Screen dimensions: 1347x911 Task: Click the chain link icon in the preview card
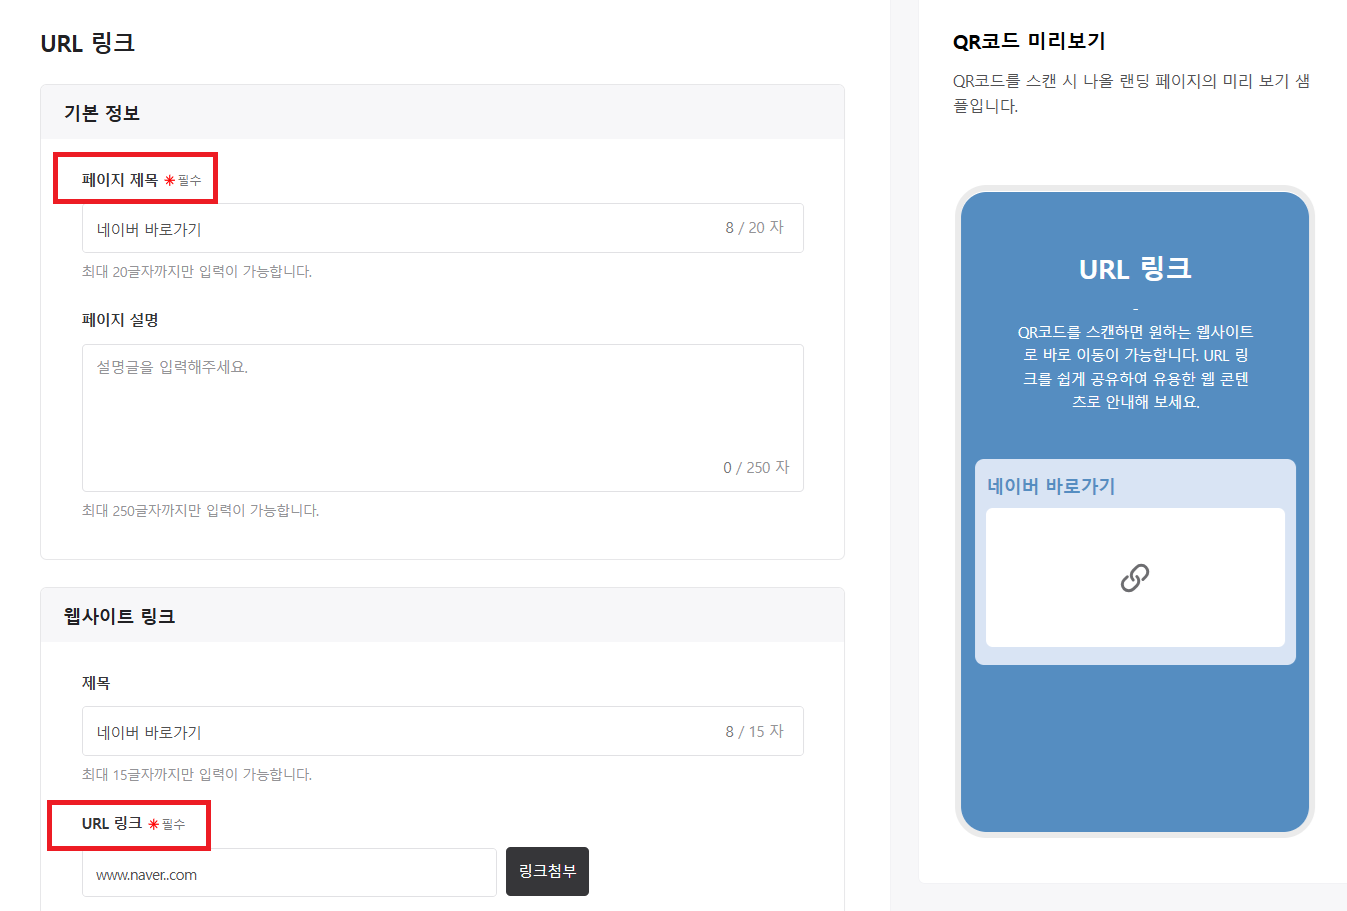(1135, 577)
